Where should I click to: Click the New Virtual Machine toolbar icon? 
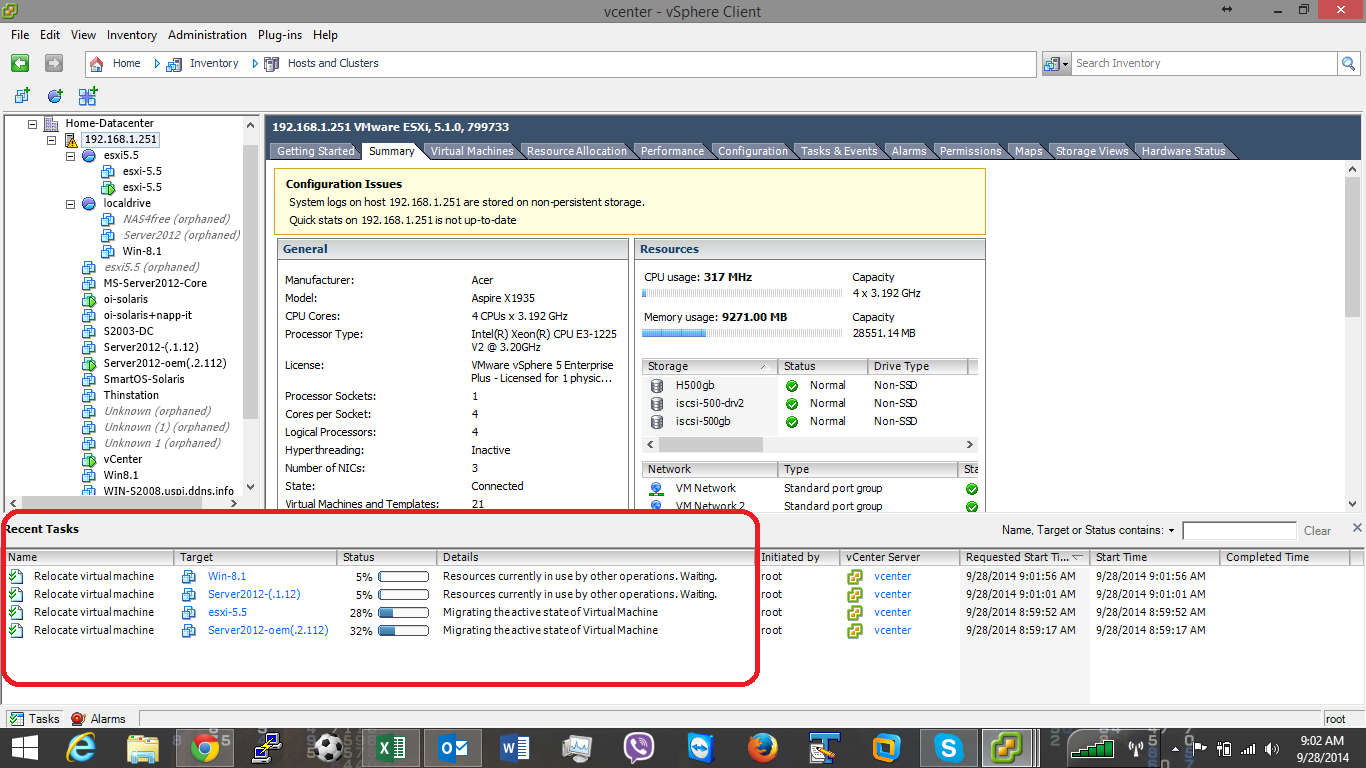tap(22, 96)
